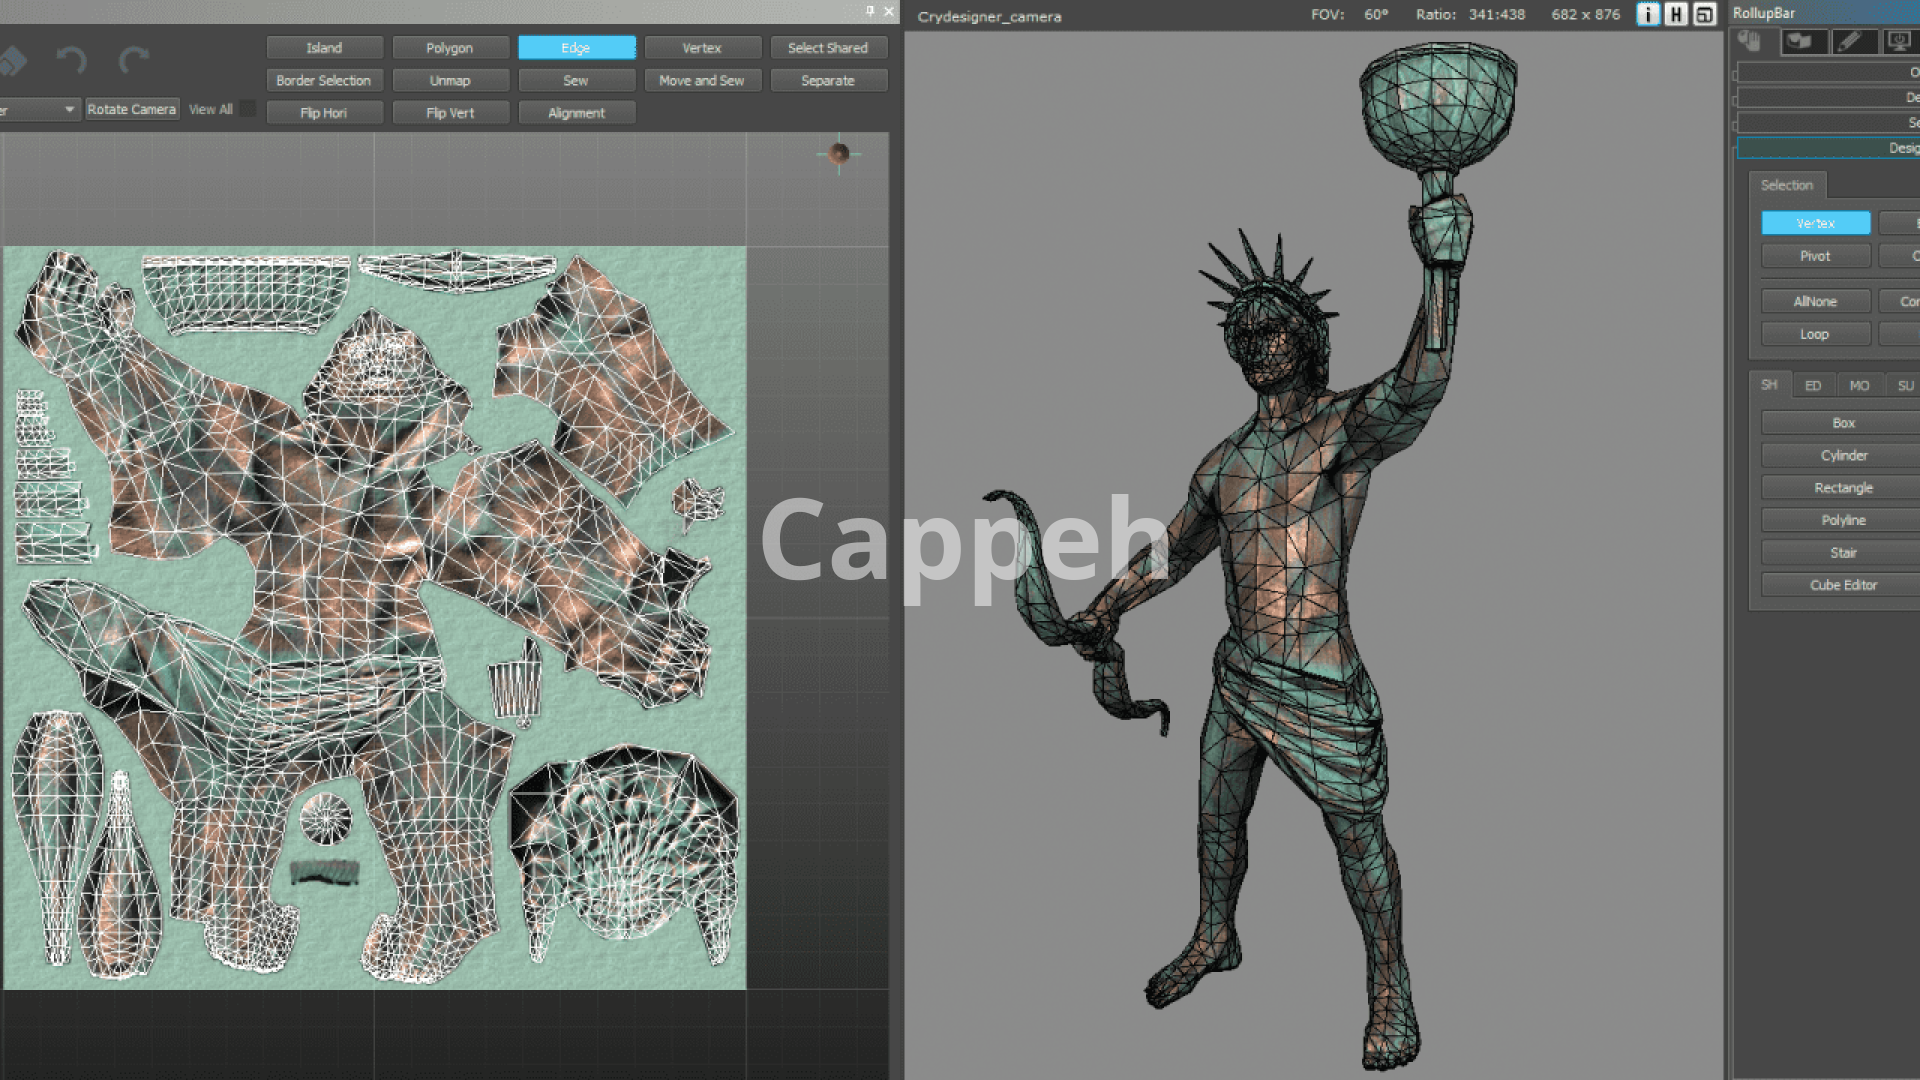Switch UV selection mode to Polygon
The height and width of the screenshot is (1080, 1920).
pos(449,48)
